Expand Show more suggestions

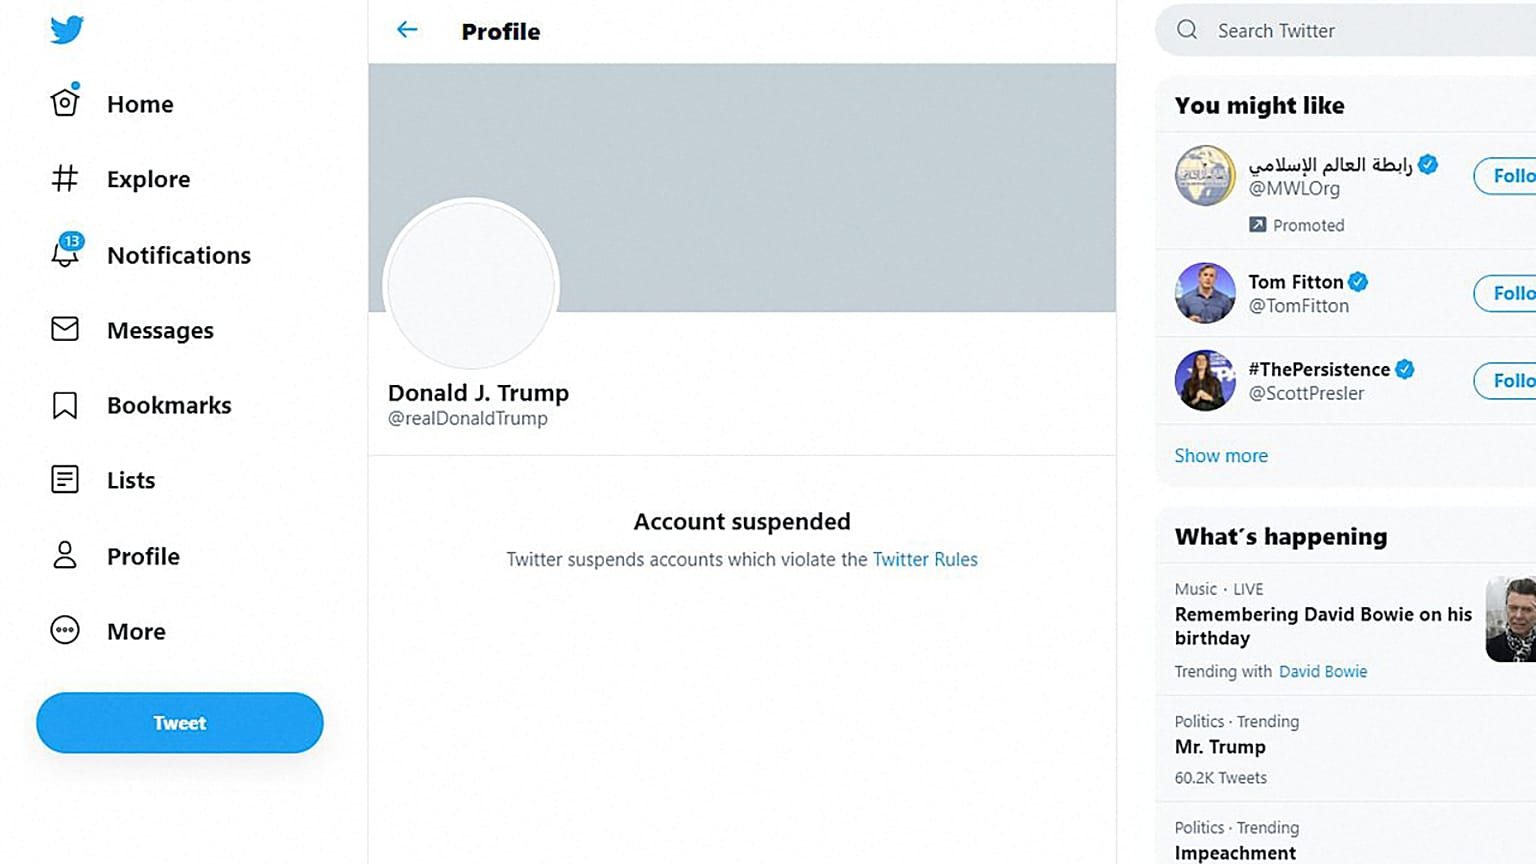tap(1221, 455)
